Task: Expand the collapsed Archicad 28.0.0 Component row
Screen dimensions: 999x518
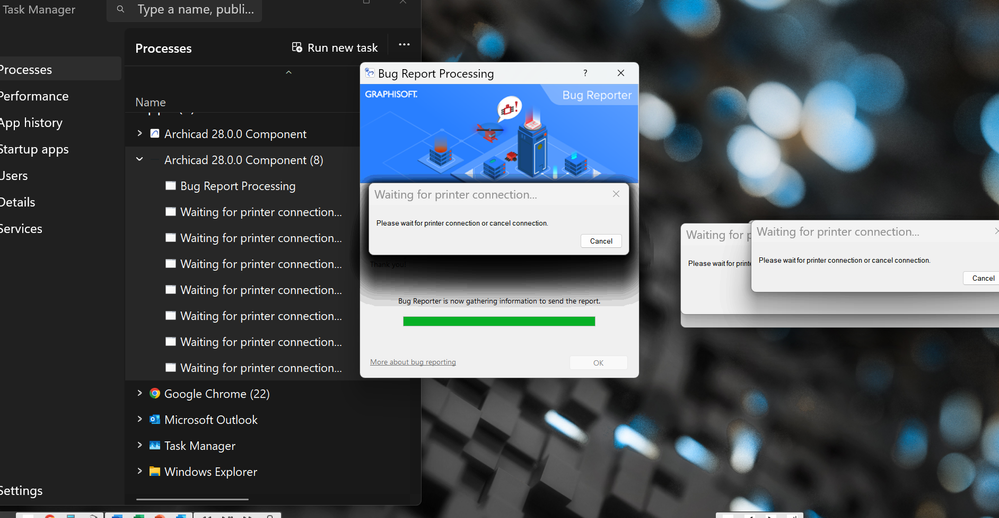Action: point(140,133)
